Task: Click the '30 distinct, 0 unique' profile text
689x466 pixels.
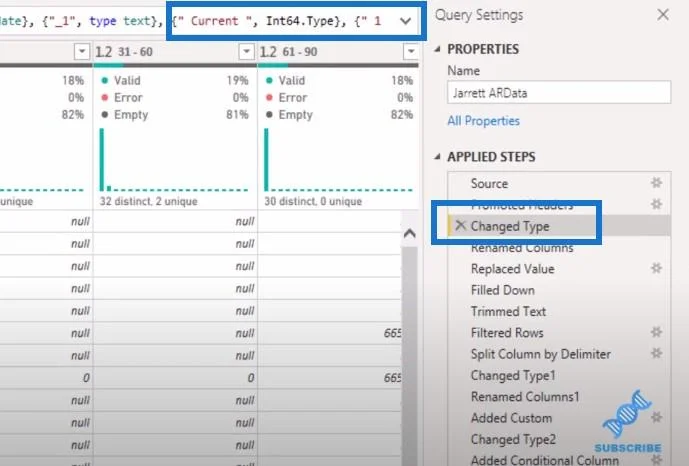Action: tap(313, 202)
